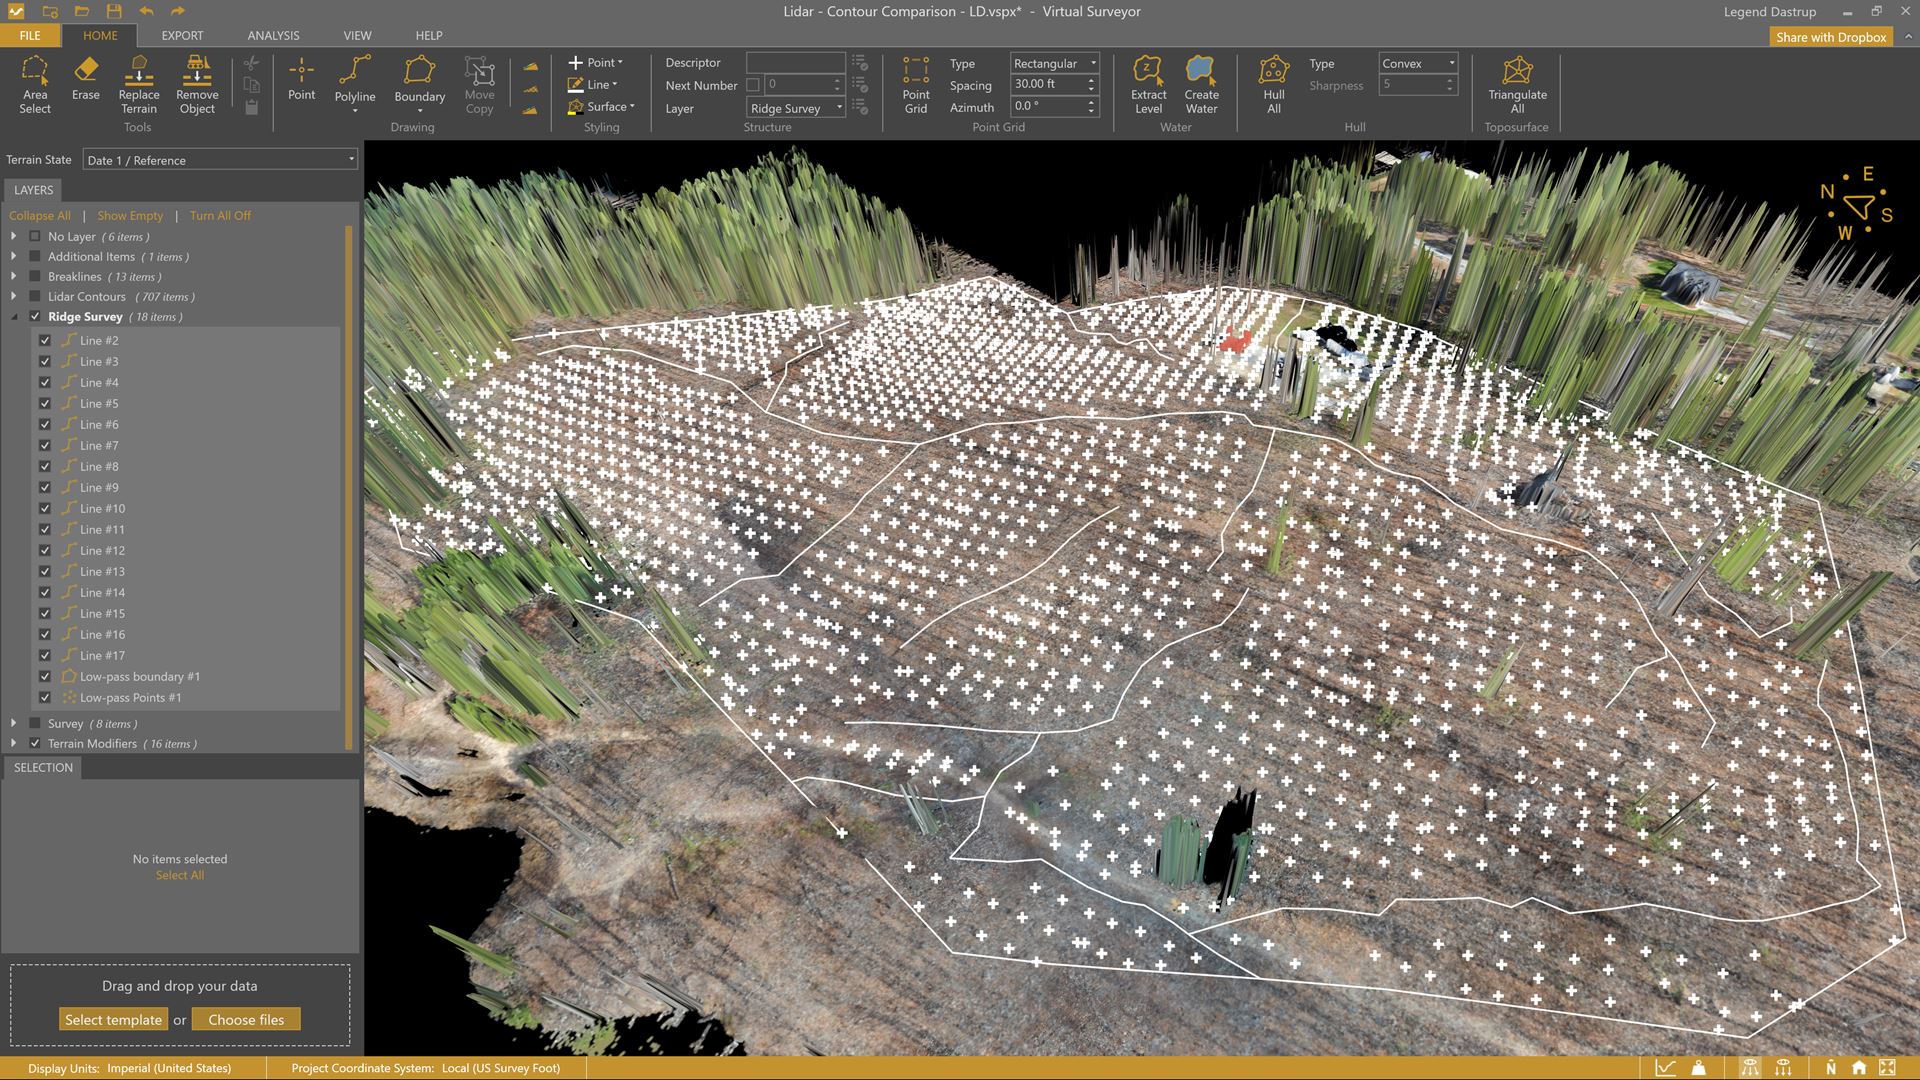Image resolution: width=1920 pixels, height=1080 pixels.
Task: Click the Choose files button
Action: tap(246, 1020)
